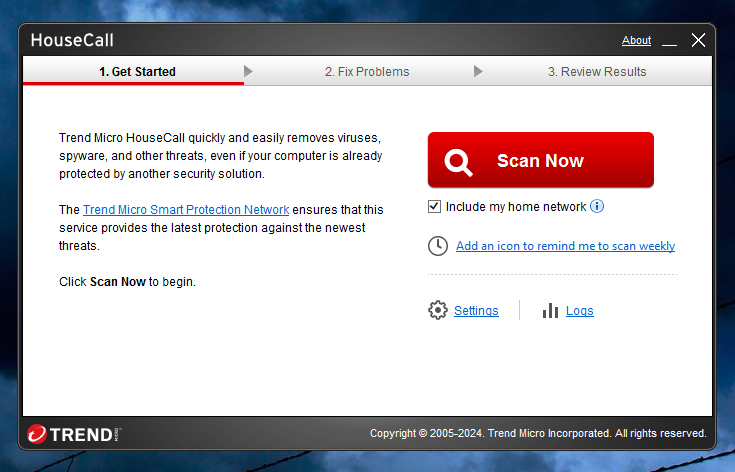Click the HouseCall title text
Screen dimensions: 735x472
72,40
